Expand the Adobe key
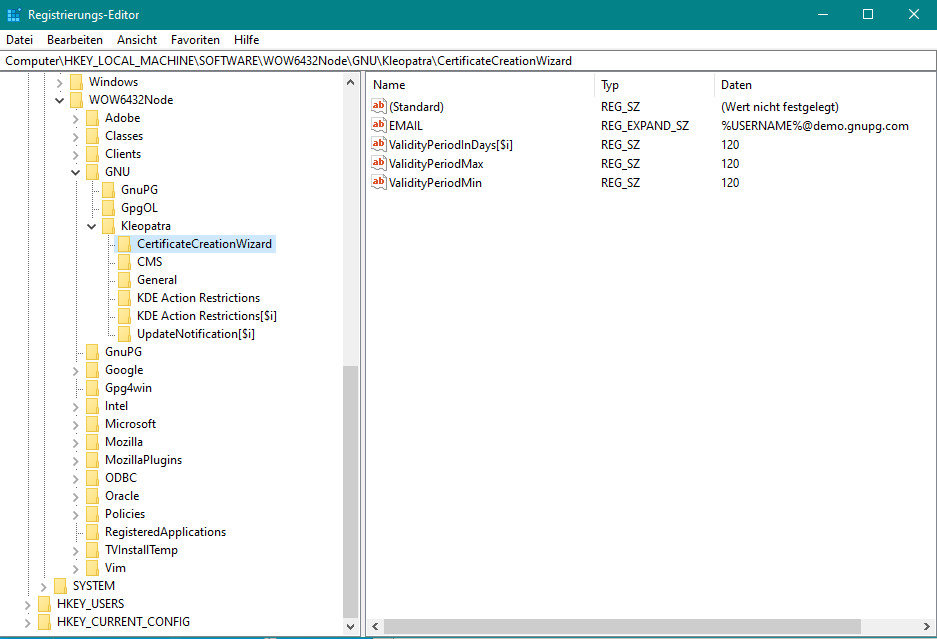 pyautogui.click(x=75, y=118)
